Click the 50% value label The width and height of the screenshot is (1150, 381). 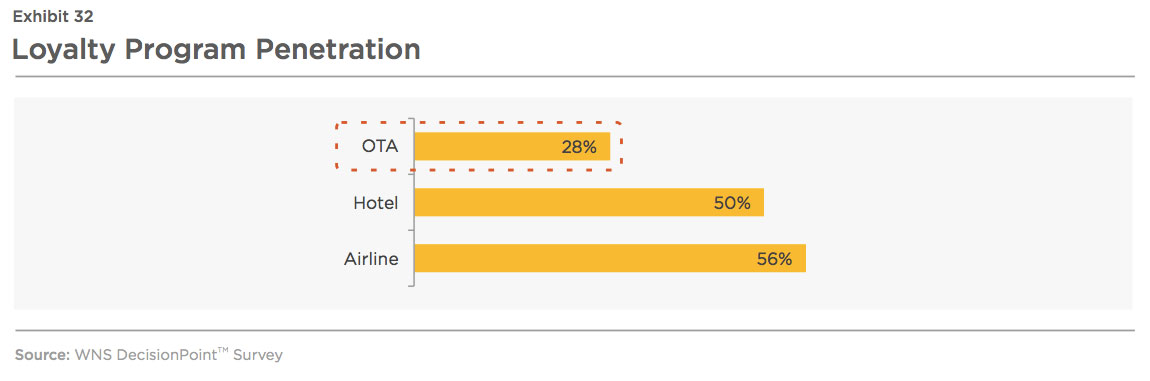[x=732, y=203]
